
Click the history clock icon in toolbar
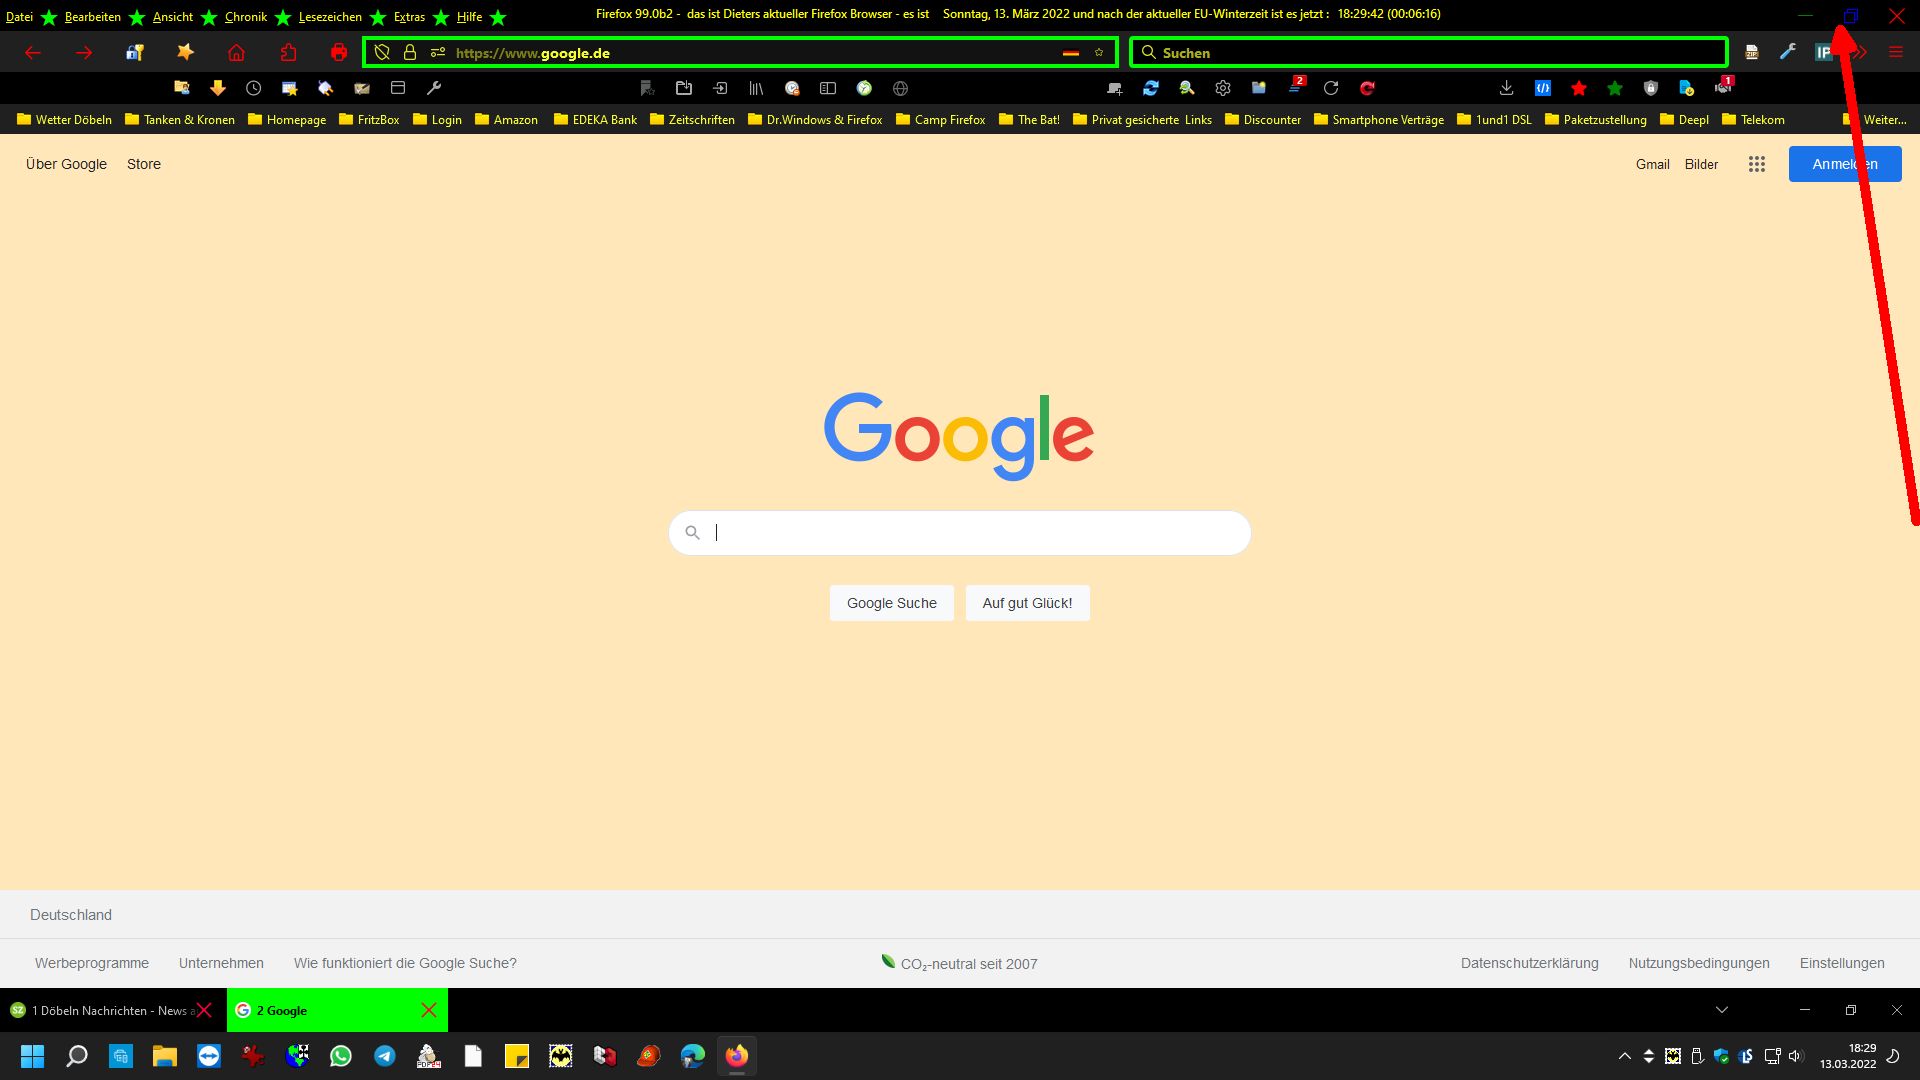(254, 88)
